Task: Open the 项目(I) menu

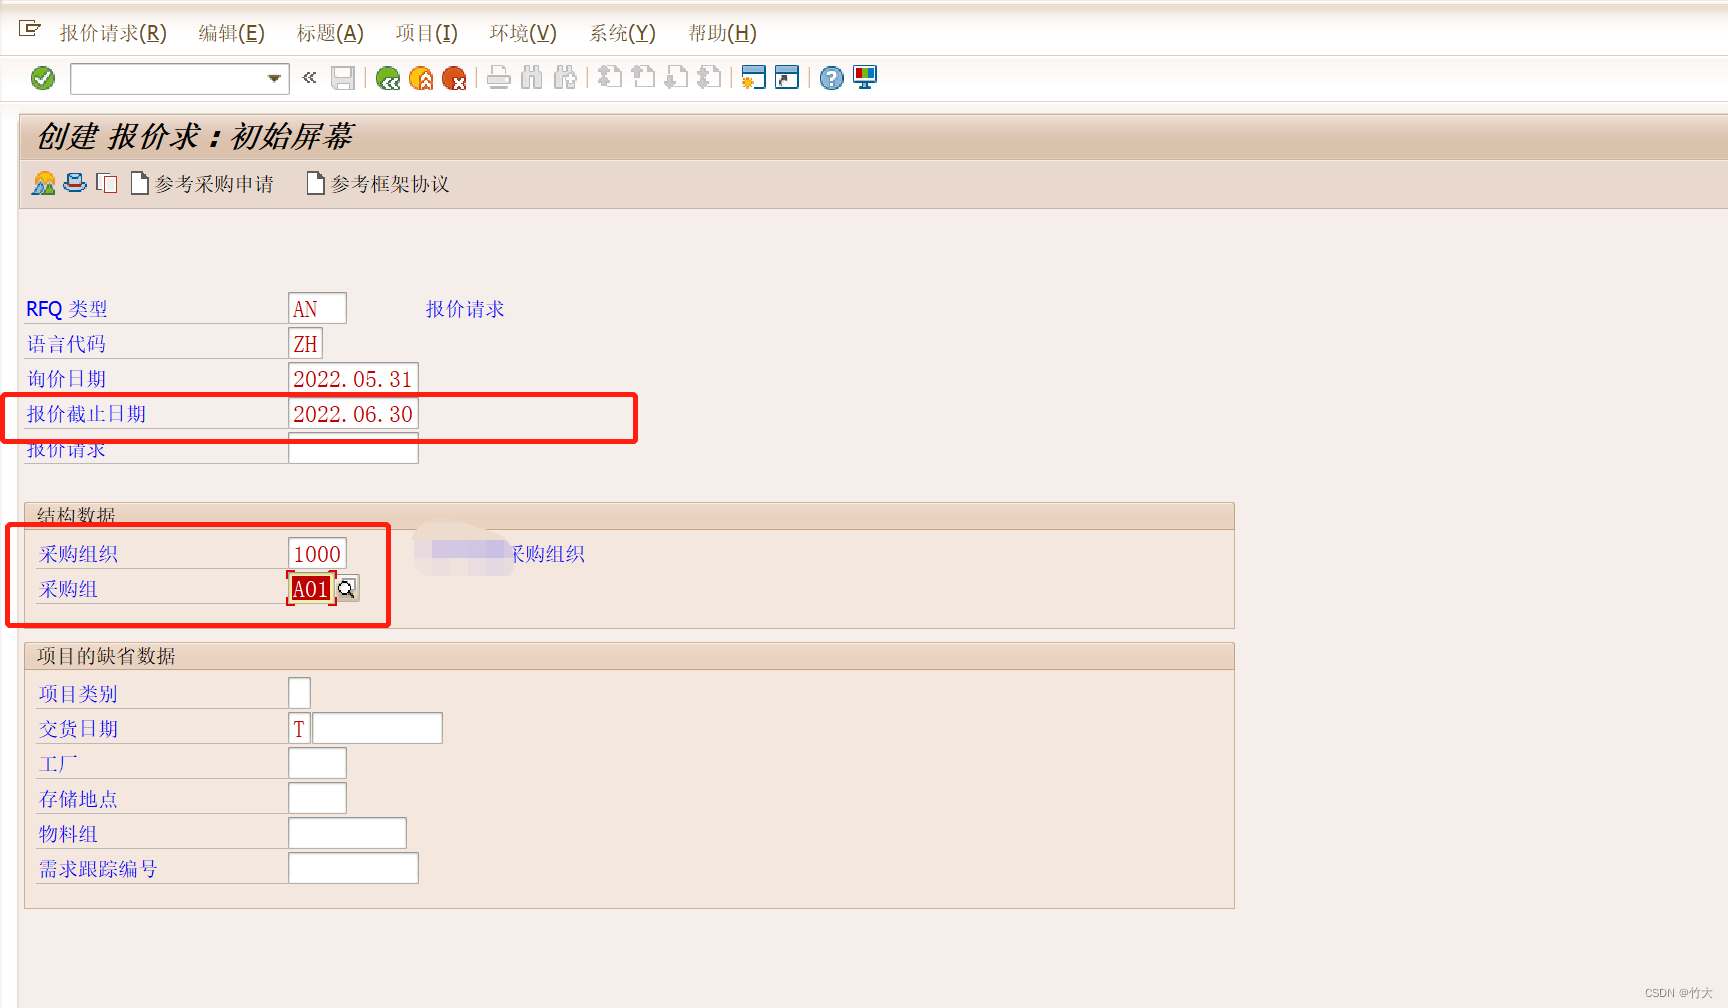Action: pos(426,33)
